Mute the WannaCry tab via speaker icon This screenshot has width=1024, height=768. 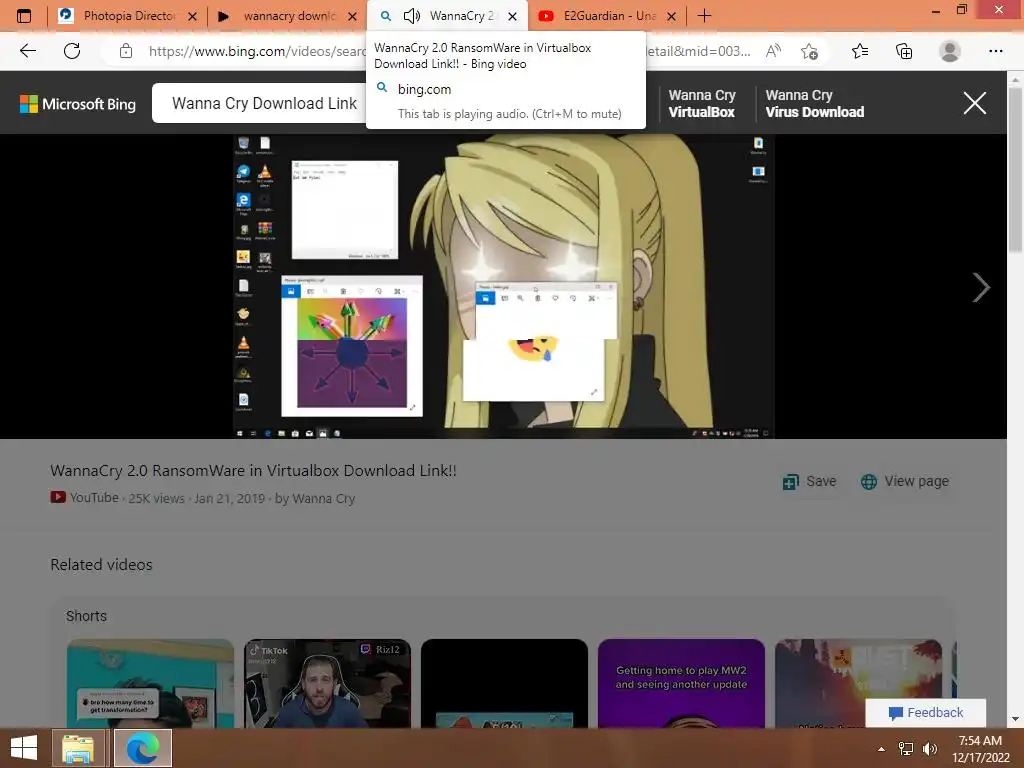[x=411, y=16]
